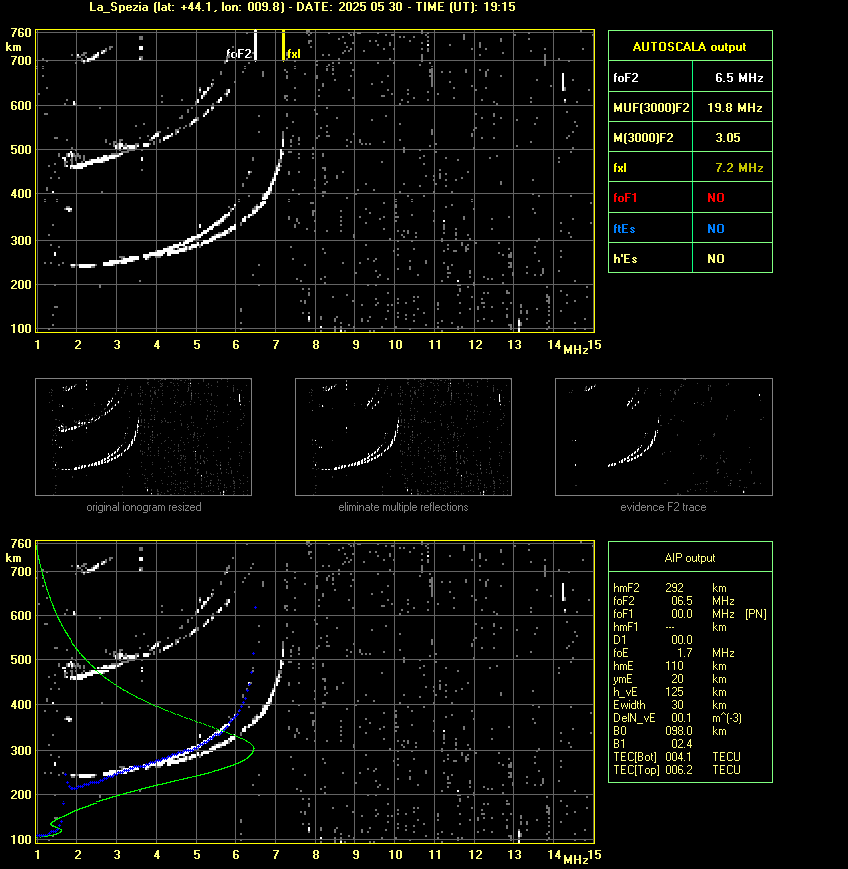Select the hmE 110 km row

(x=670, y=666)
